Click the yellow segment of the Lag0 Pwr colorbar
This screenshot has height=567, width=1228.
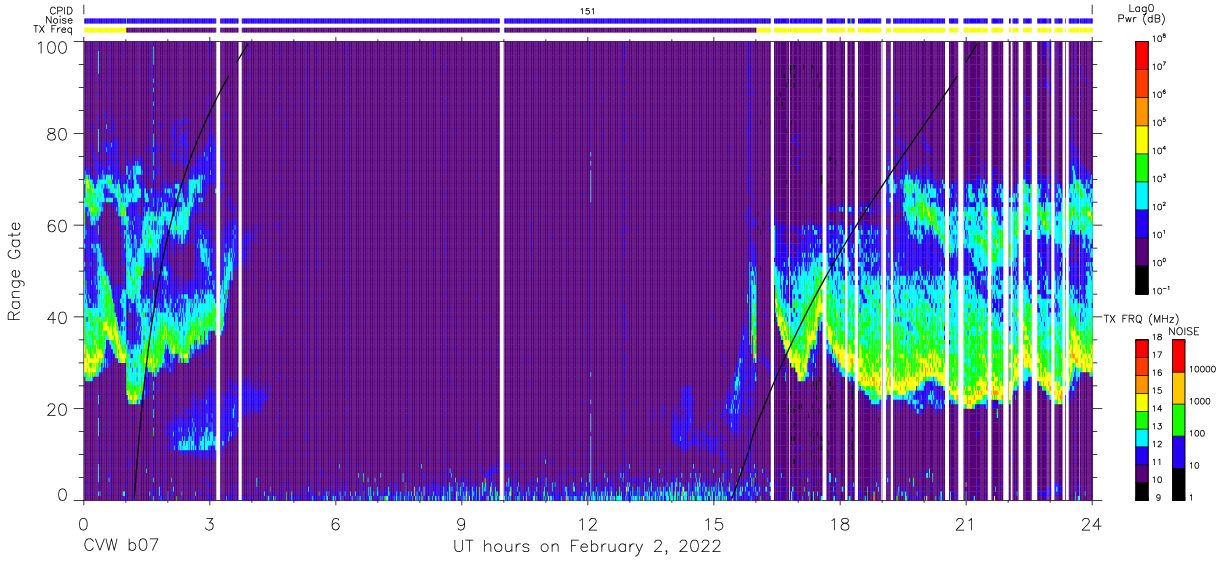click(1143, 138)
